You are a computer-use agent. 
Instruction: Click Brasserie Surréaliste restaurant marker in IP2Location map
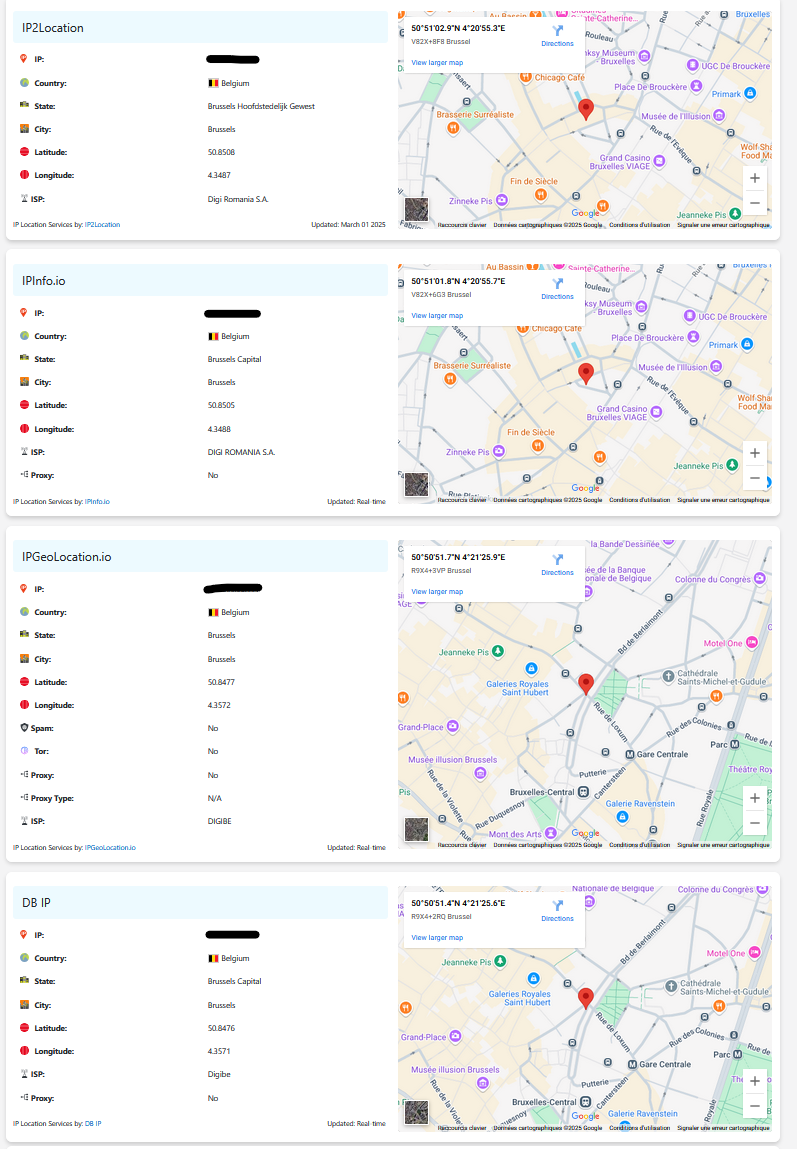click(453, 128)
